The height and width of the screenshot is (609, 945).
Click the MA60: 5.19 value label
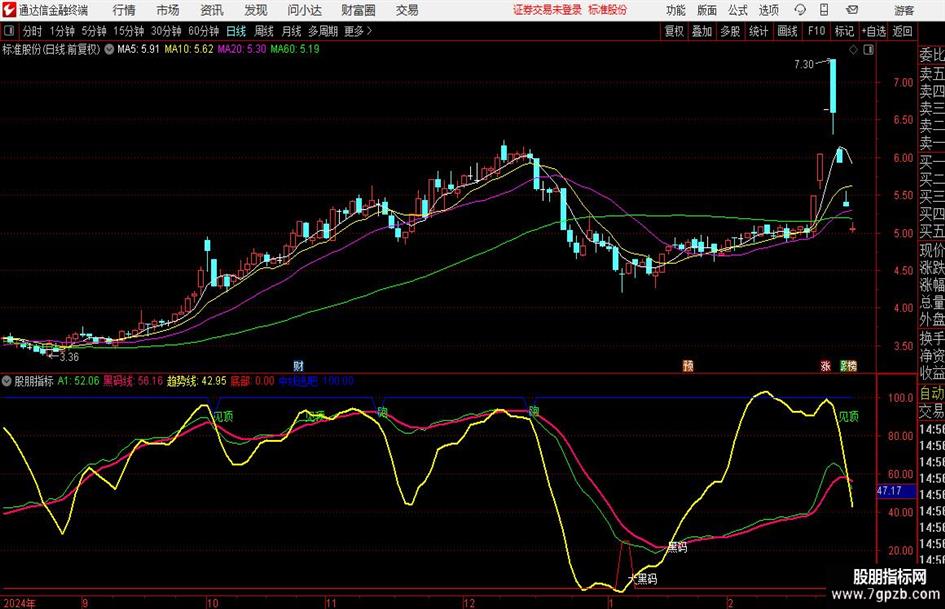pos(295,49)
